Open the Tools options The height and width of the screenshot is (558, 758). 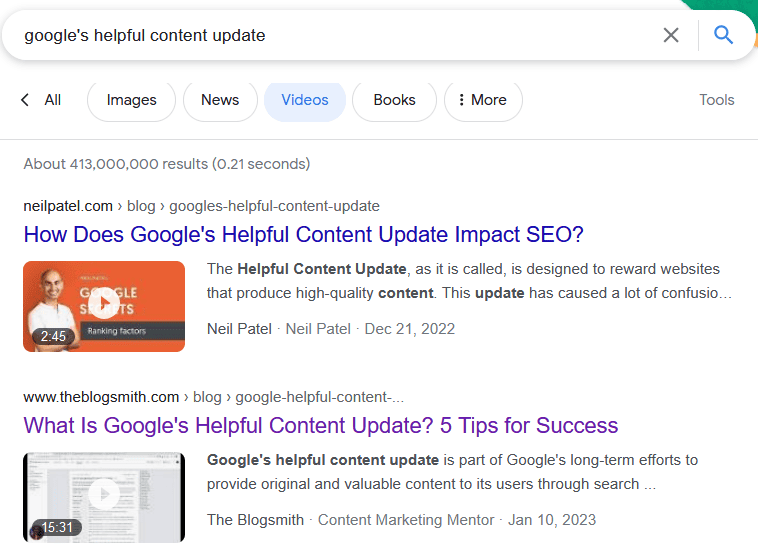click(x=716, y=100)
